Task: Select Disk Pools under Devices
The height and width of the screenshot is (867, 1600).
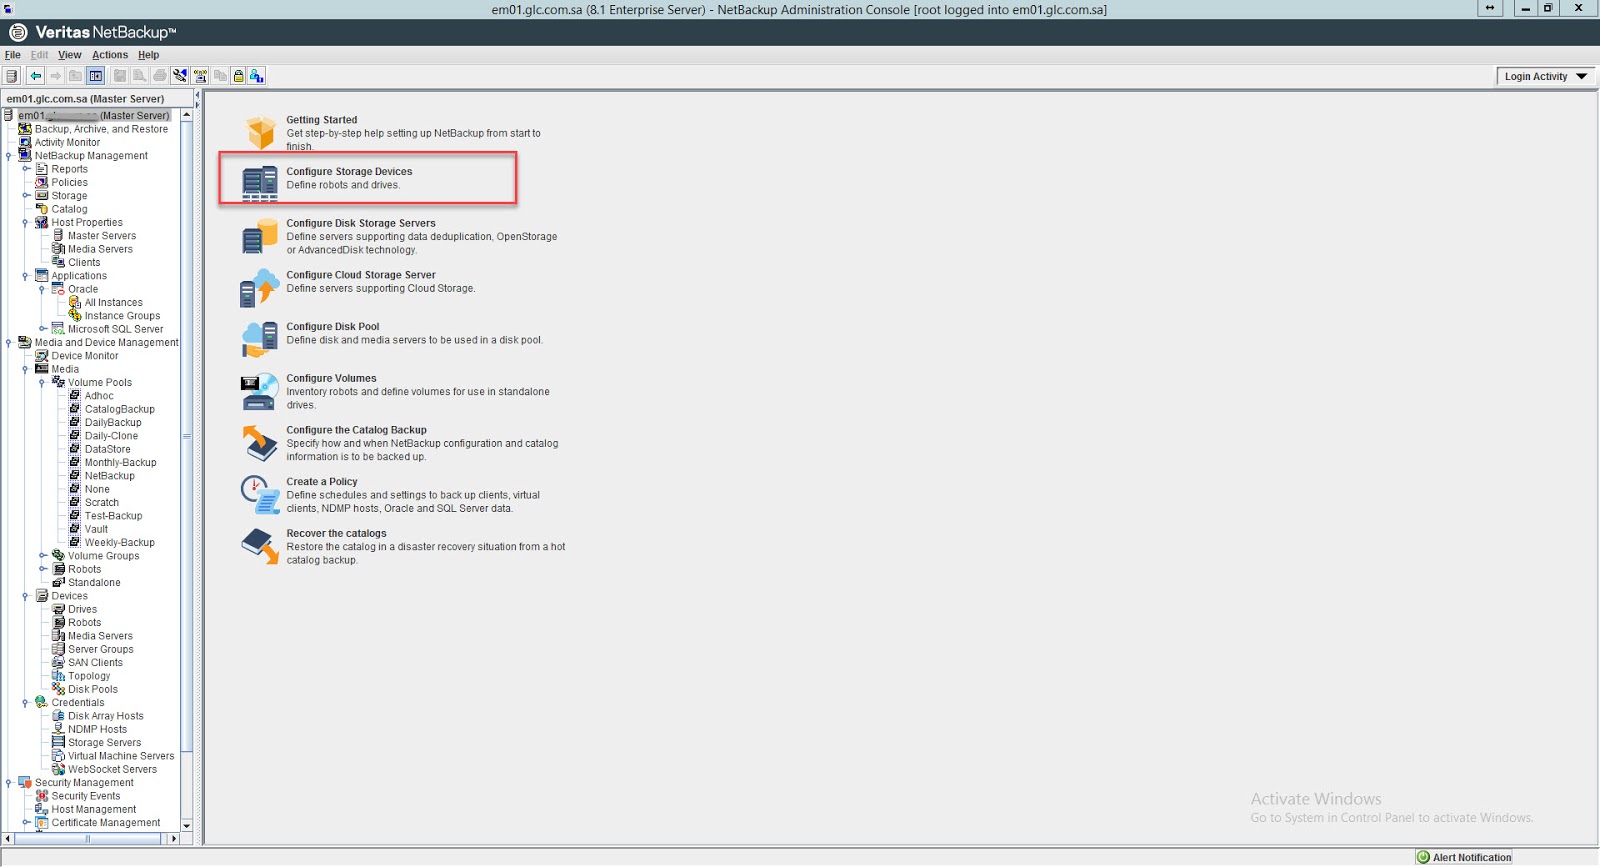Action: click(93, 689)
